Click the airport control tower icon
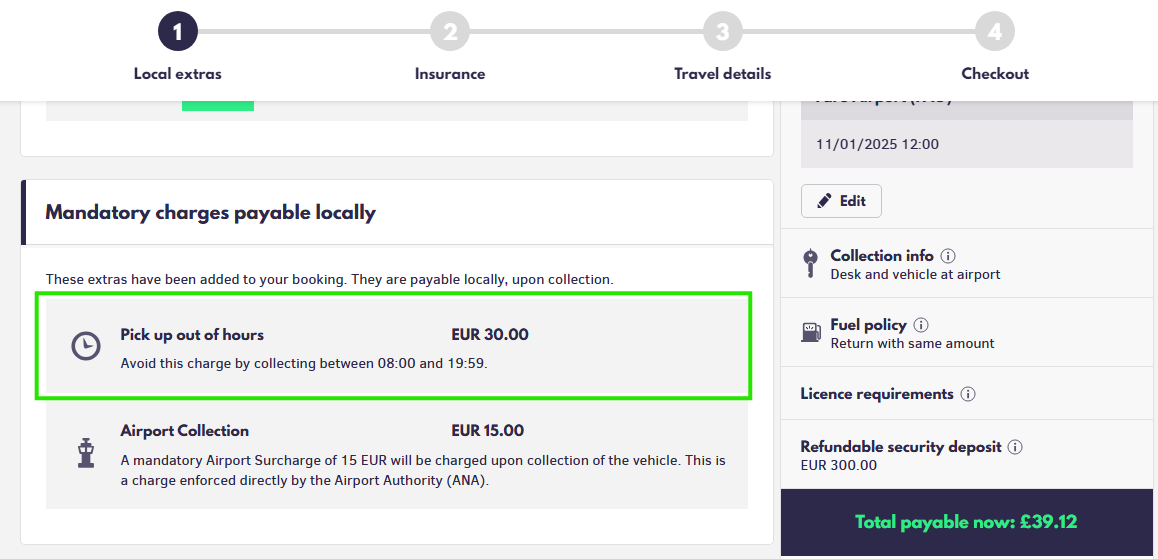This screenshot has height=559, width=1158. coord(86,453)
